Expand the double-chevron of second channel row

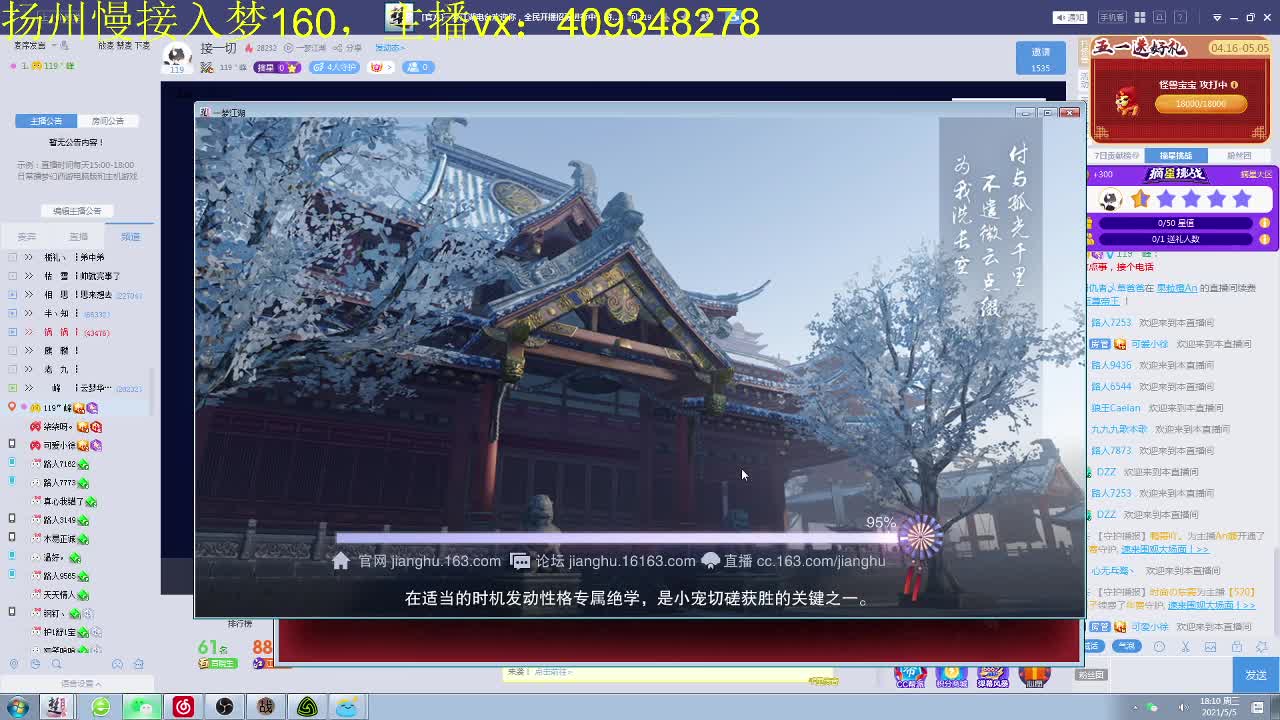pyautogui.click(x=29, y=276)
